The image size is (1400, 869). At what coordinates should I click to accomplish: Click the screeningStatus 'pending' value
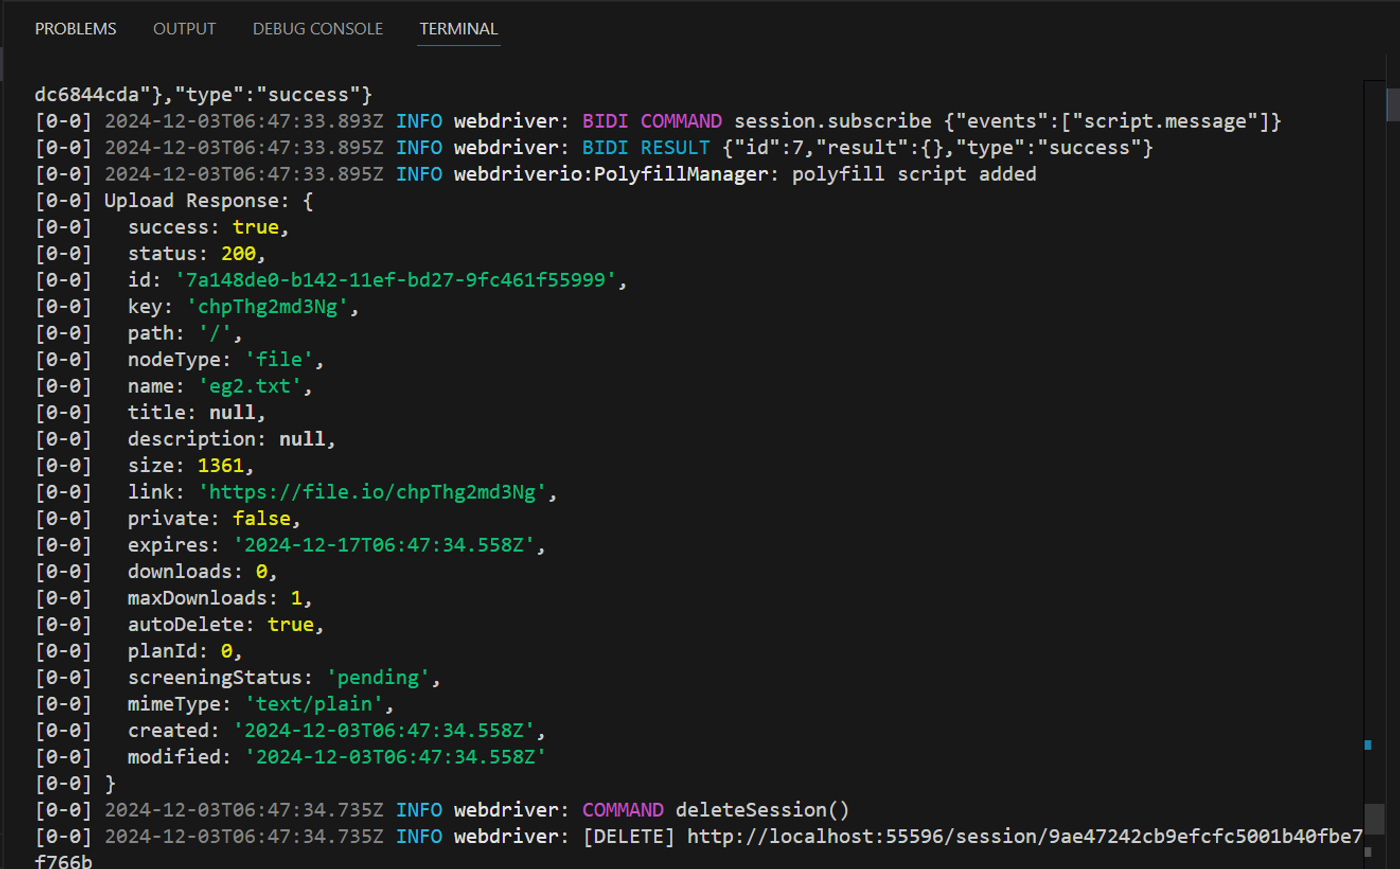377,678
